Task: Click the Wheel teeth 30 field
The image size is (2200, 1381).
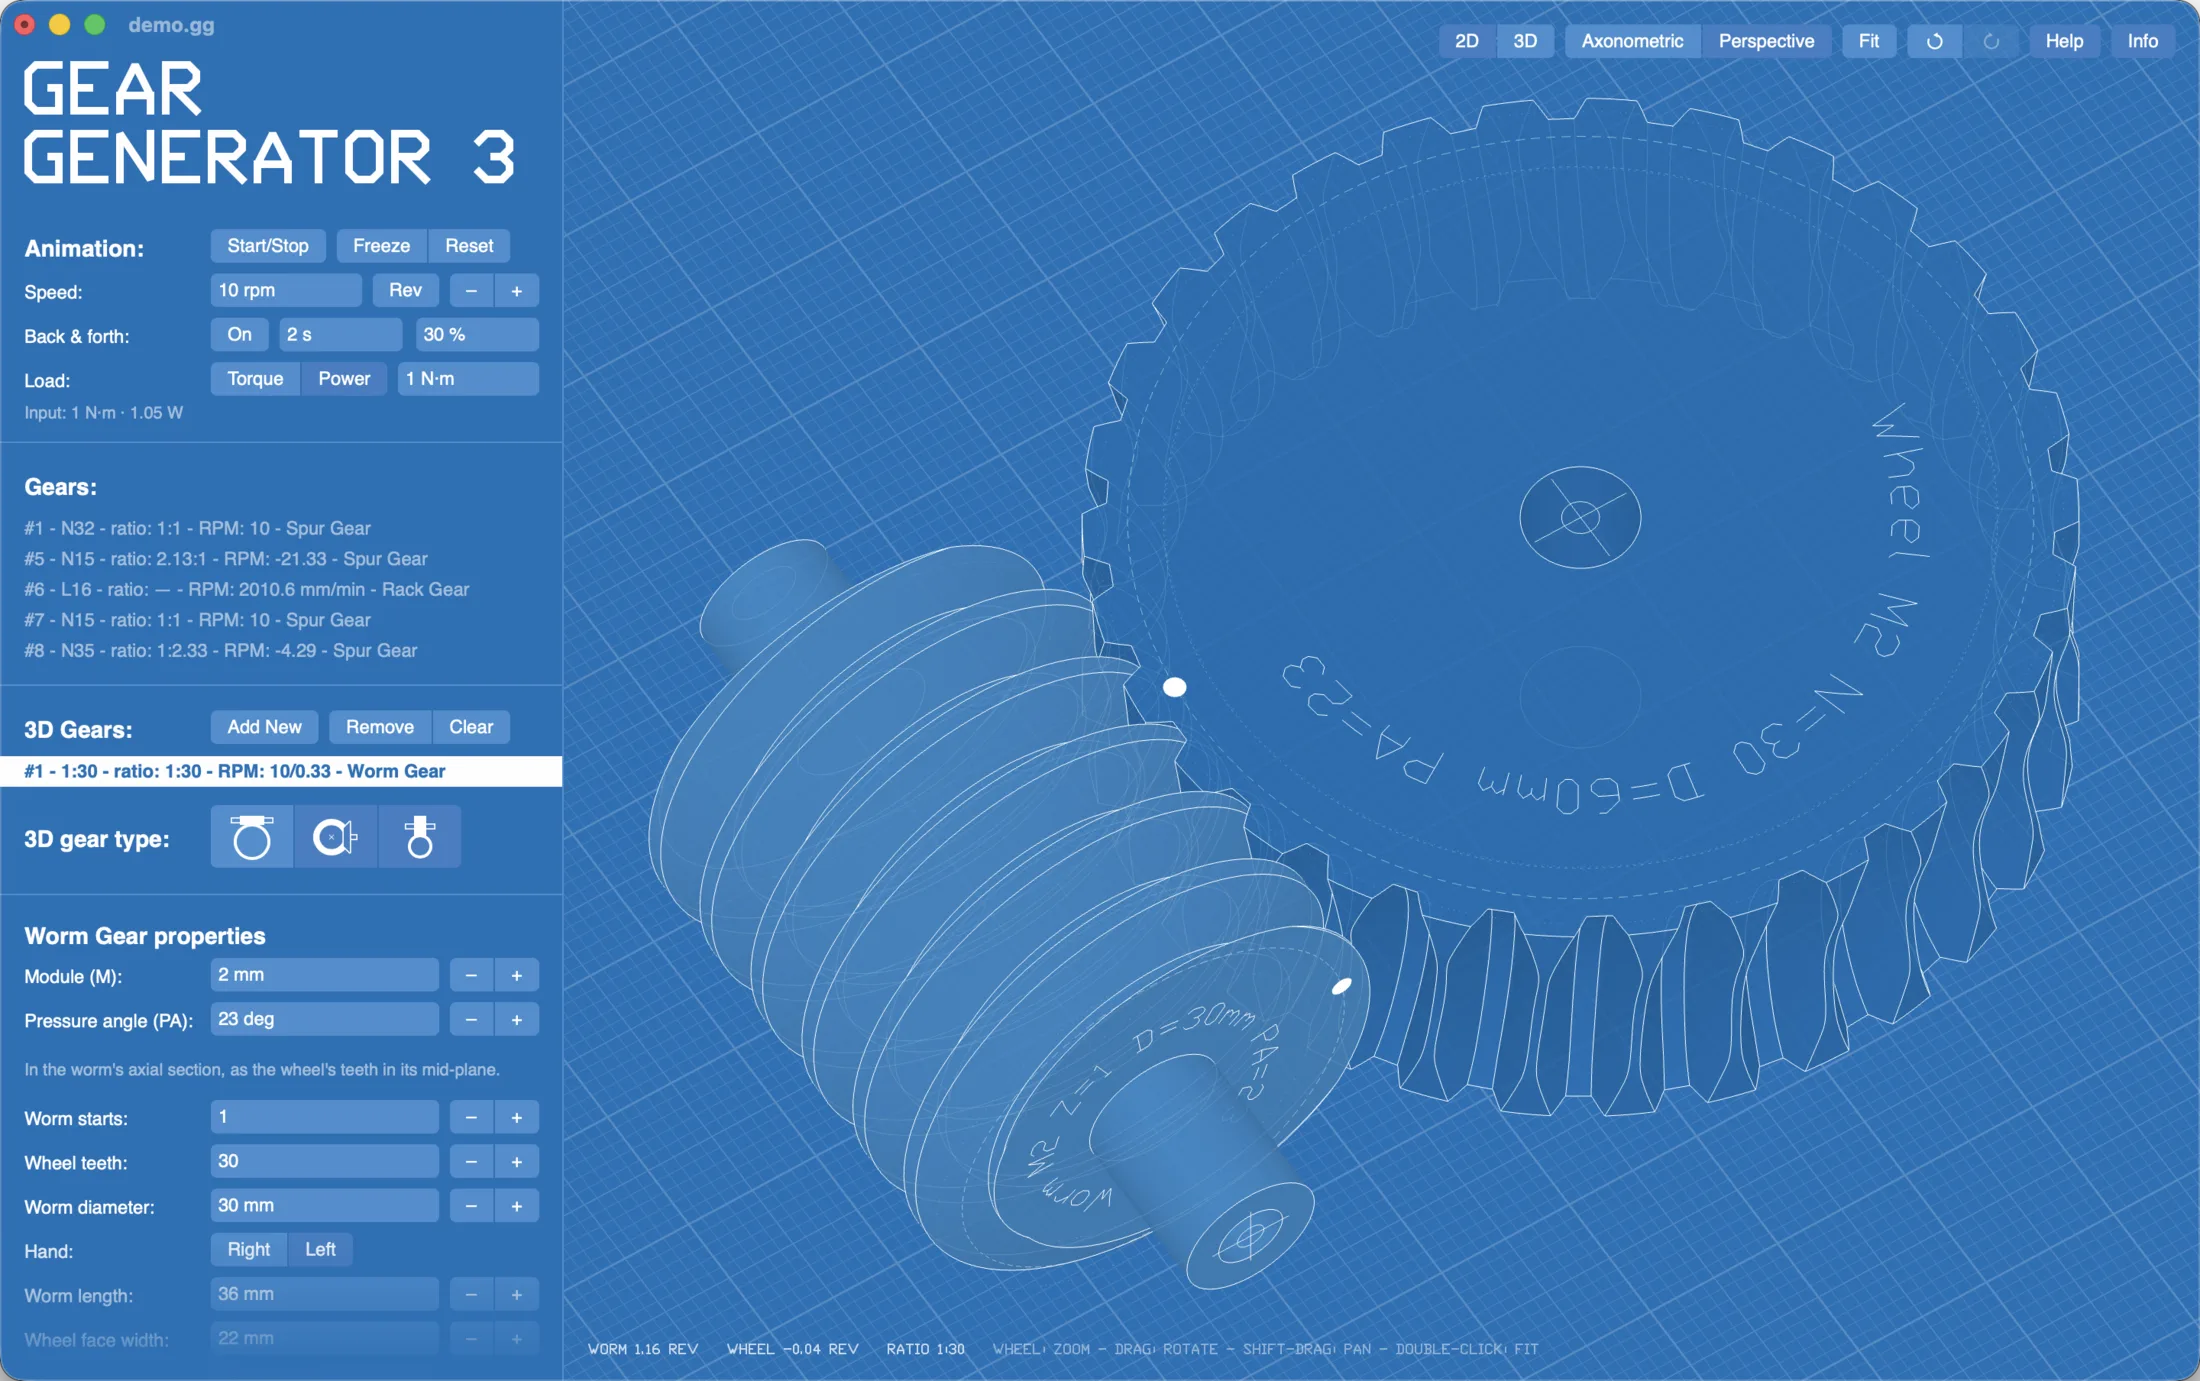Action: tap(324, 1162)
